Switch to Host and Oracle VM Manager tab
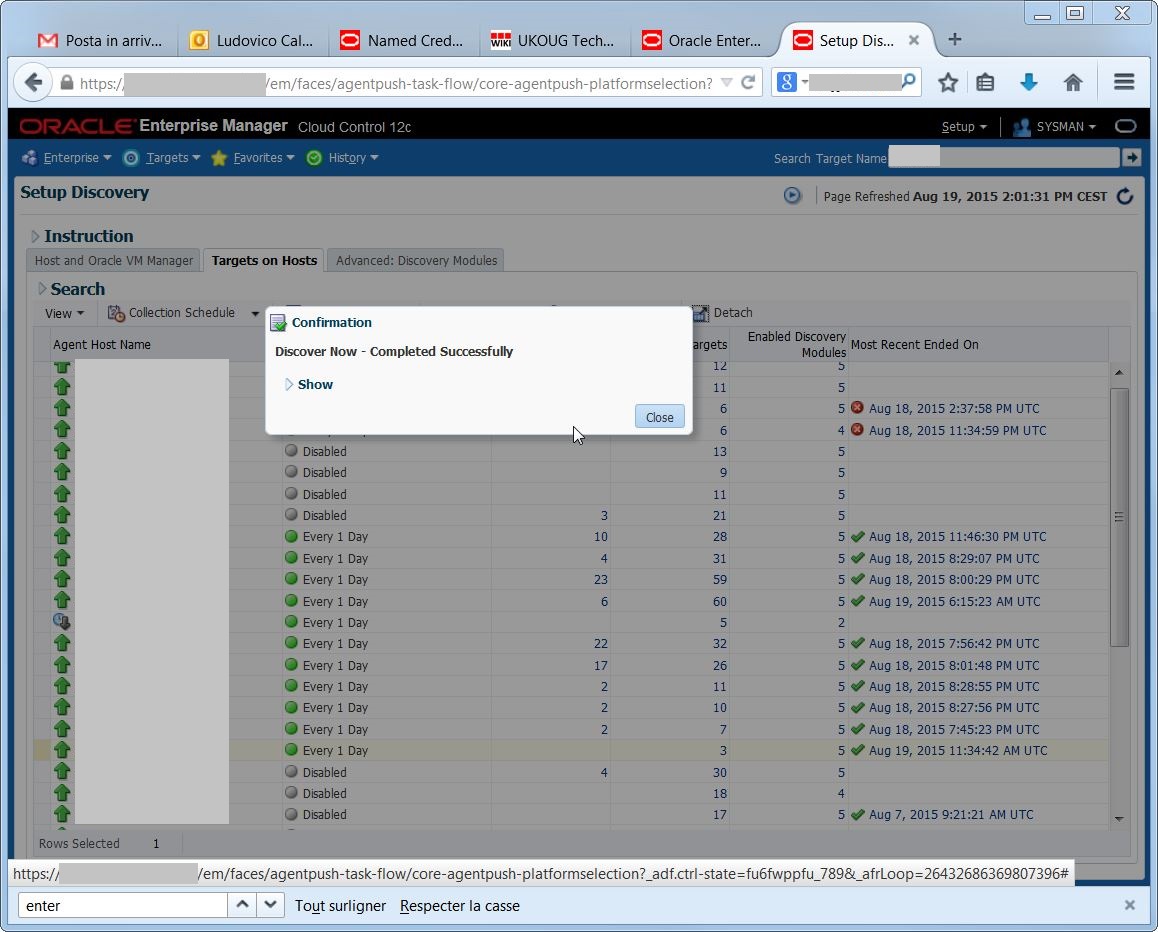This screenshot has width=1158, height=932. pos(114,260)
